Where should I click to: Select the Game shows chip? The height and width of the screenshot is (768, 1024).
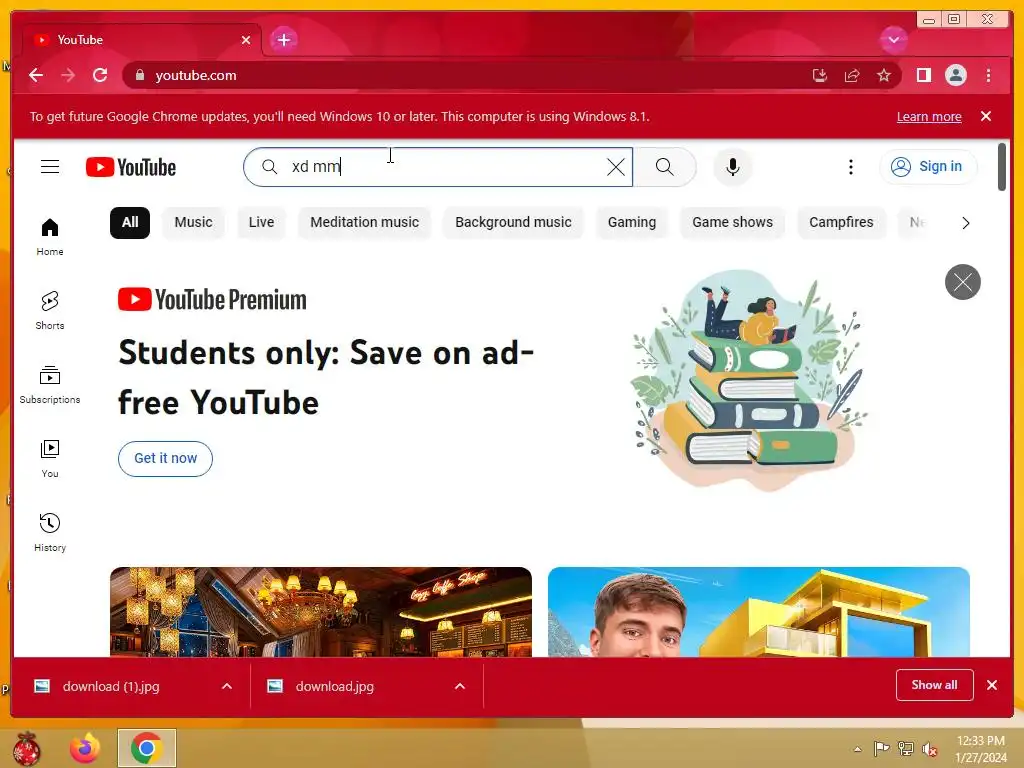click(732, 222)
